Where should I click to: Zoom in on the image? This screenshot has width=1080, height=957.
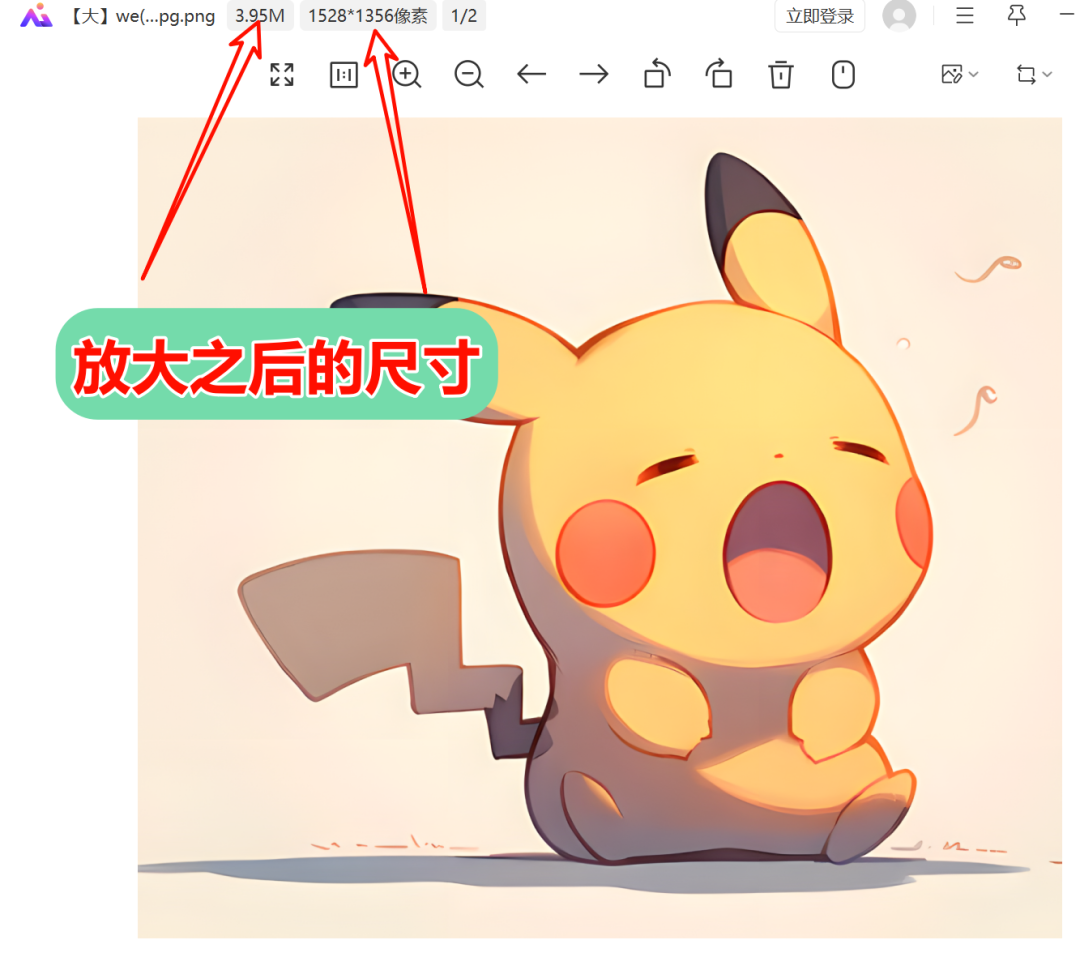[406, 74]
